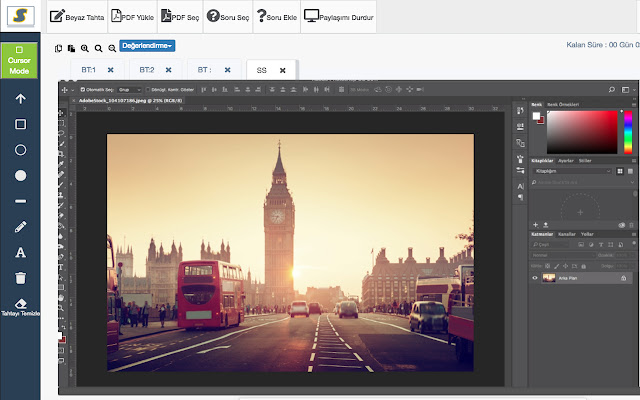
Task: Choose the hollow circle shape tool
Action: tap(20, 149)
